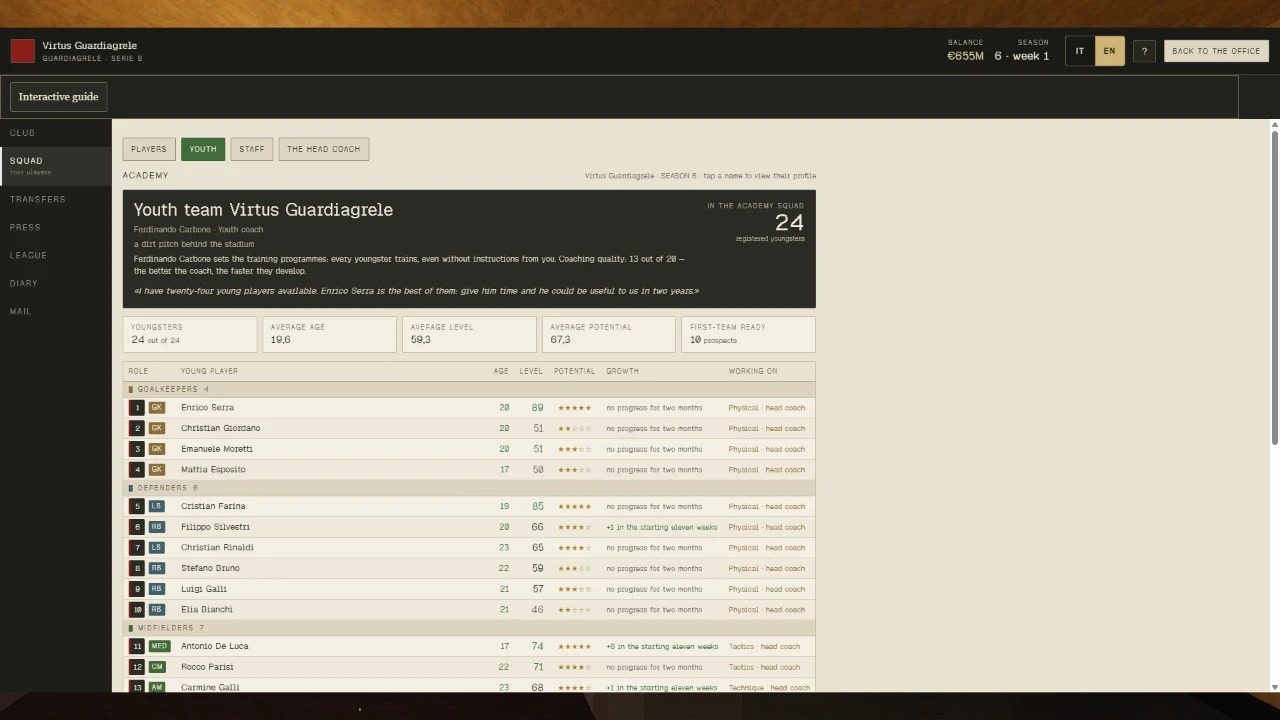Screen dimensions: 1280x720
Task: Click the LB badge next to Cristian Farina
Action: pyautogui.click(x=156, y=507)
